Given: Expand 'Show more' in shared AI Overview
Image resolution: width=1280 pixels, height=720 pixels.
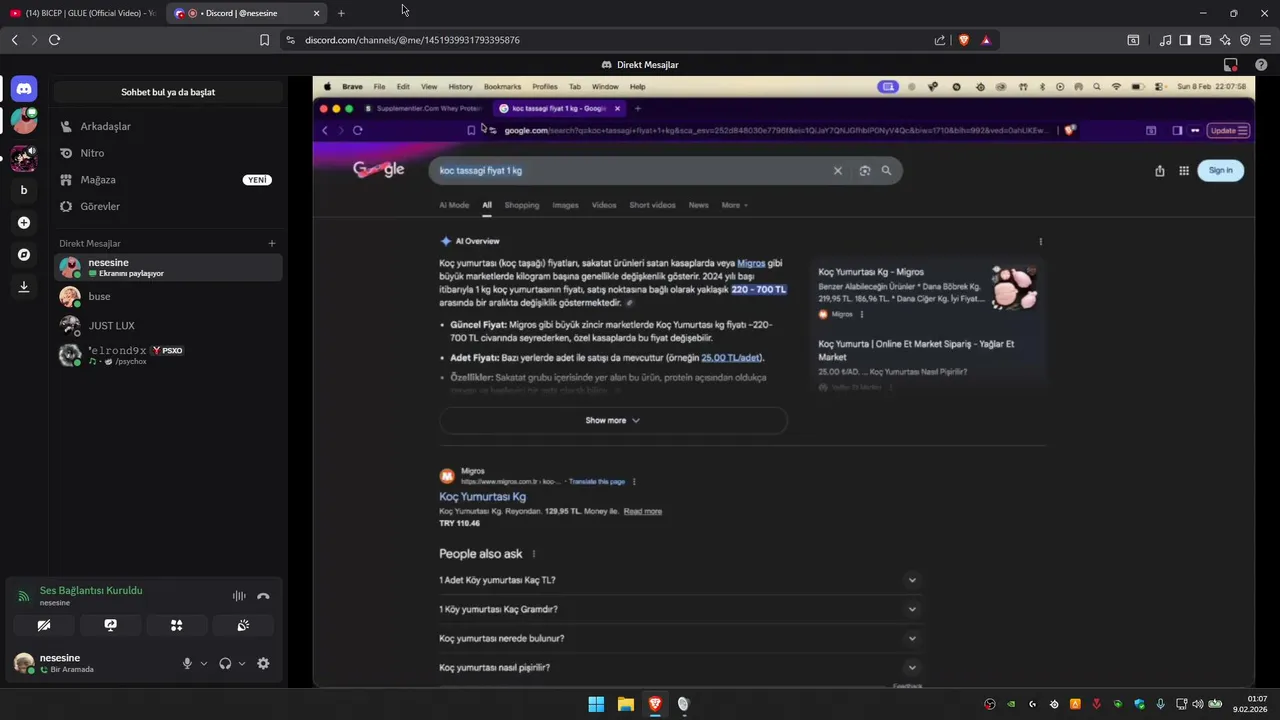Looking at the screenshot, I should click(x=613, y=420).
